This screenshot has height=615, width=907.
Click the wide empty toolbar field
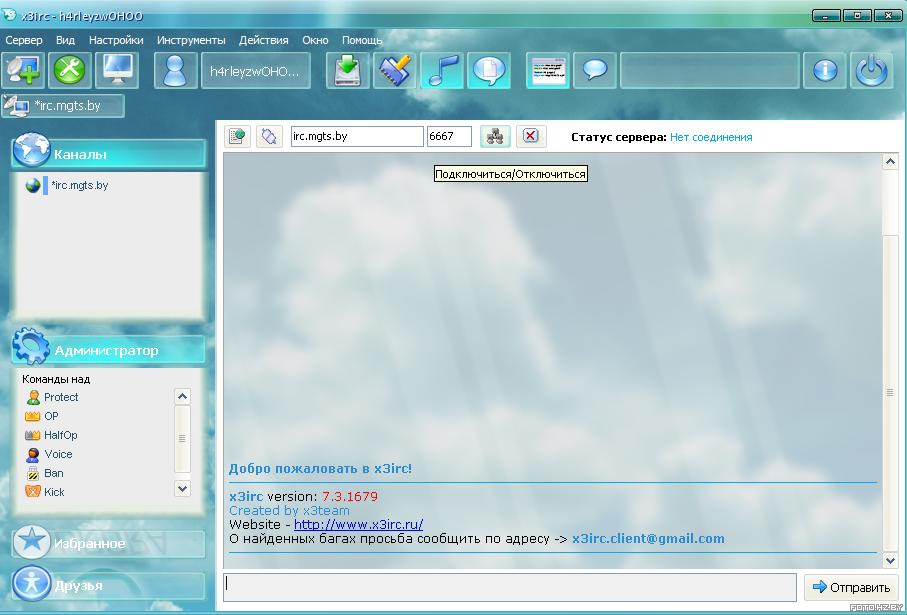[709, 70]
